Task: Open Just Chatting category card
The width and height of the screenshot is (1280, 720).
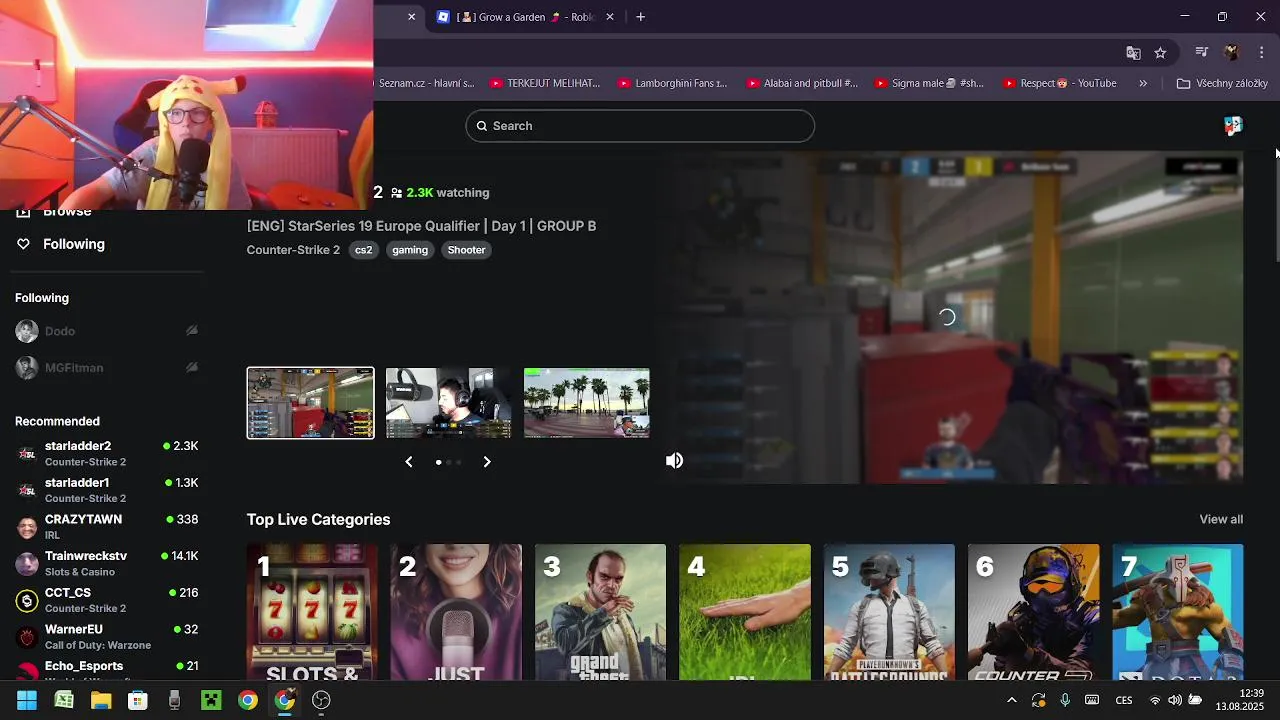Action: point(456,612)
